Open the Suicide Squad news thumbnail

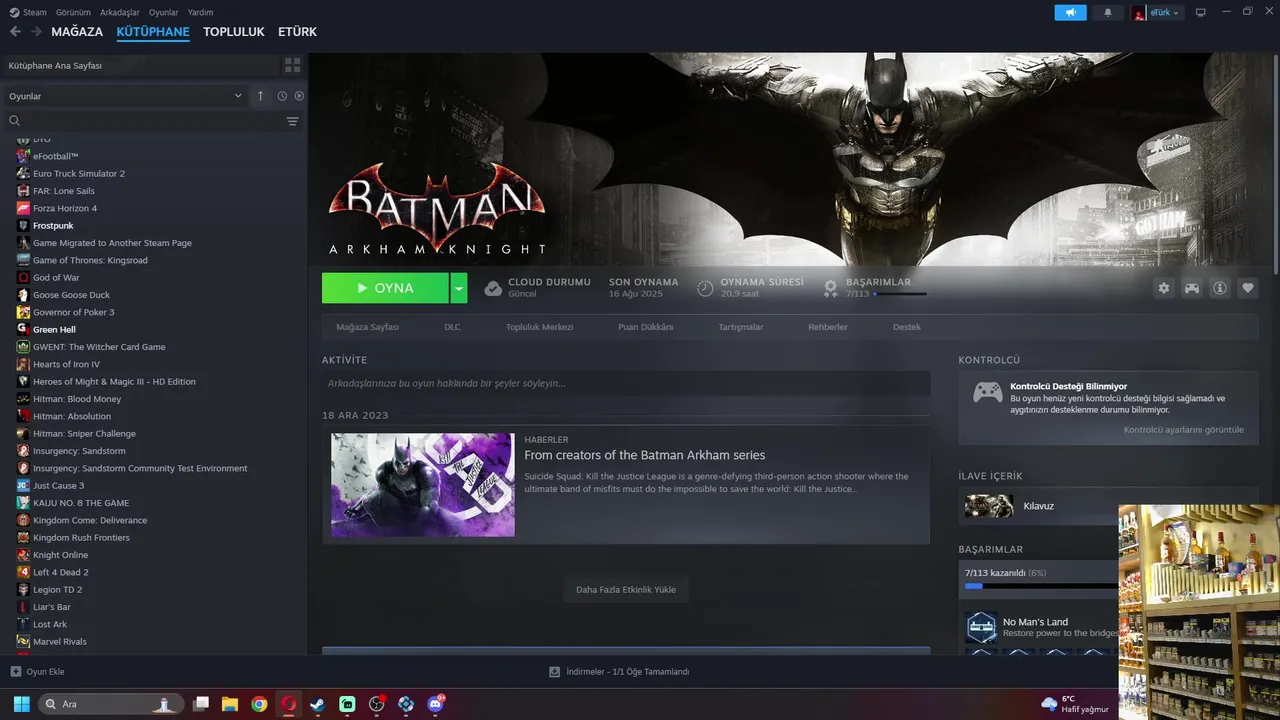coord(423,485)
